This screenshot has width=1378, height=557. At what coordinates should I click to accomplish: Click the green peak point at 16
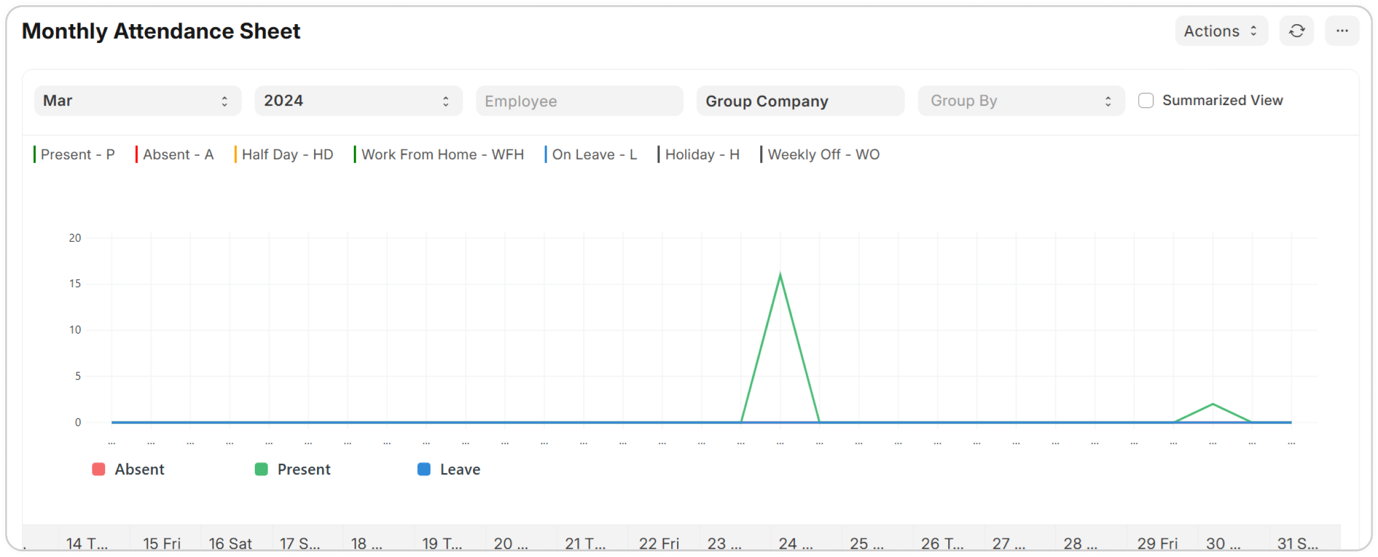click(780, 275)
